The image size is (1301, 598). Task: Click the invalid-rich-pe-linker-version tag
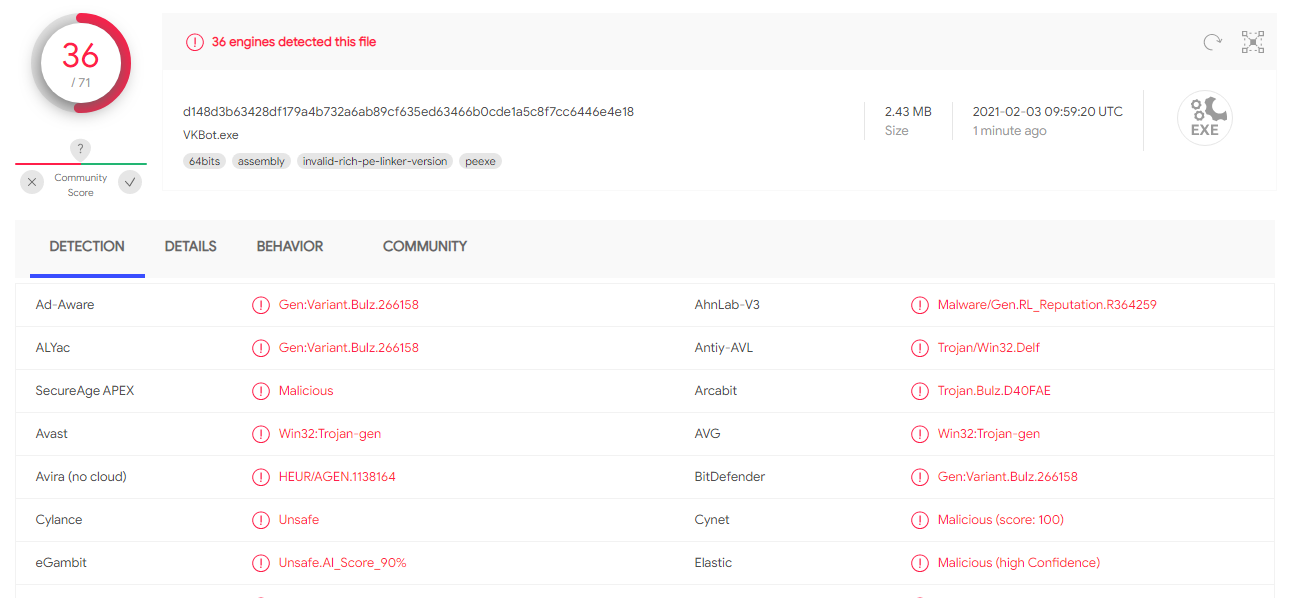point(375,161)
